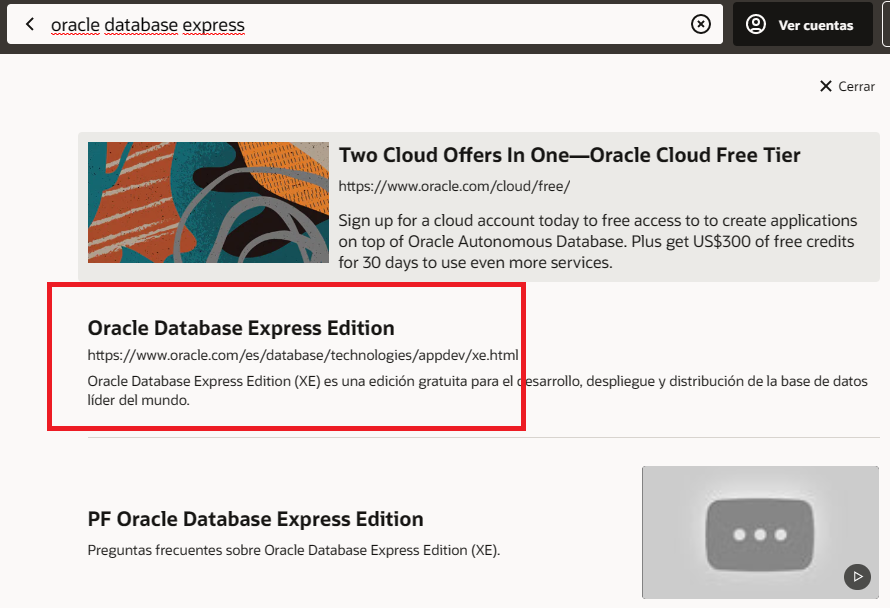This screenshot has width=890, height=608.
Task: Open PF Oracle Database Express Edition result
Action: pyautogui.click(x=255, y=519)
